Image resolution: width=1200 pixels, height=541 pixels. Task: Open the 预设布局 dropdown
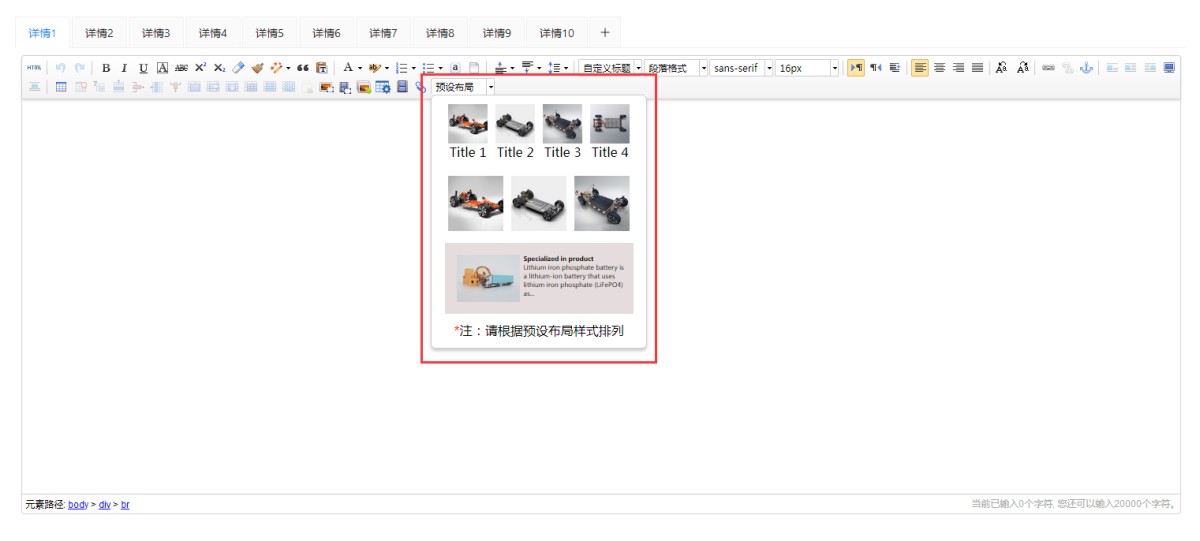(464, 87)
